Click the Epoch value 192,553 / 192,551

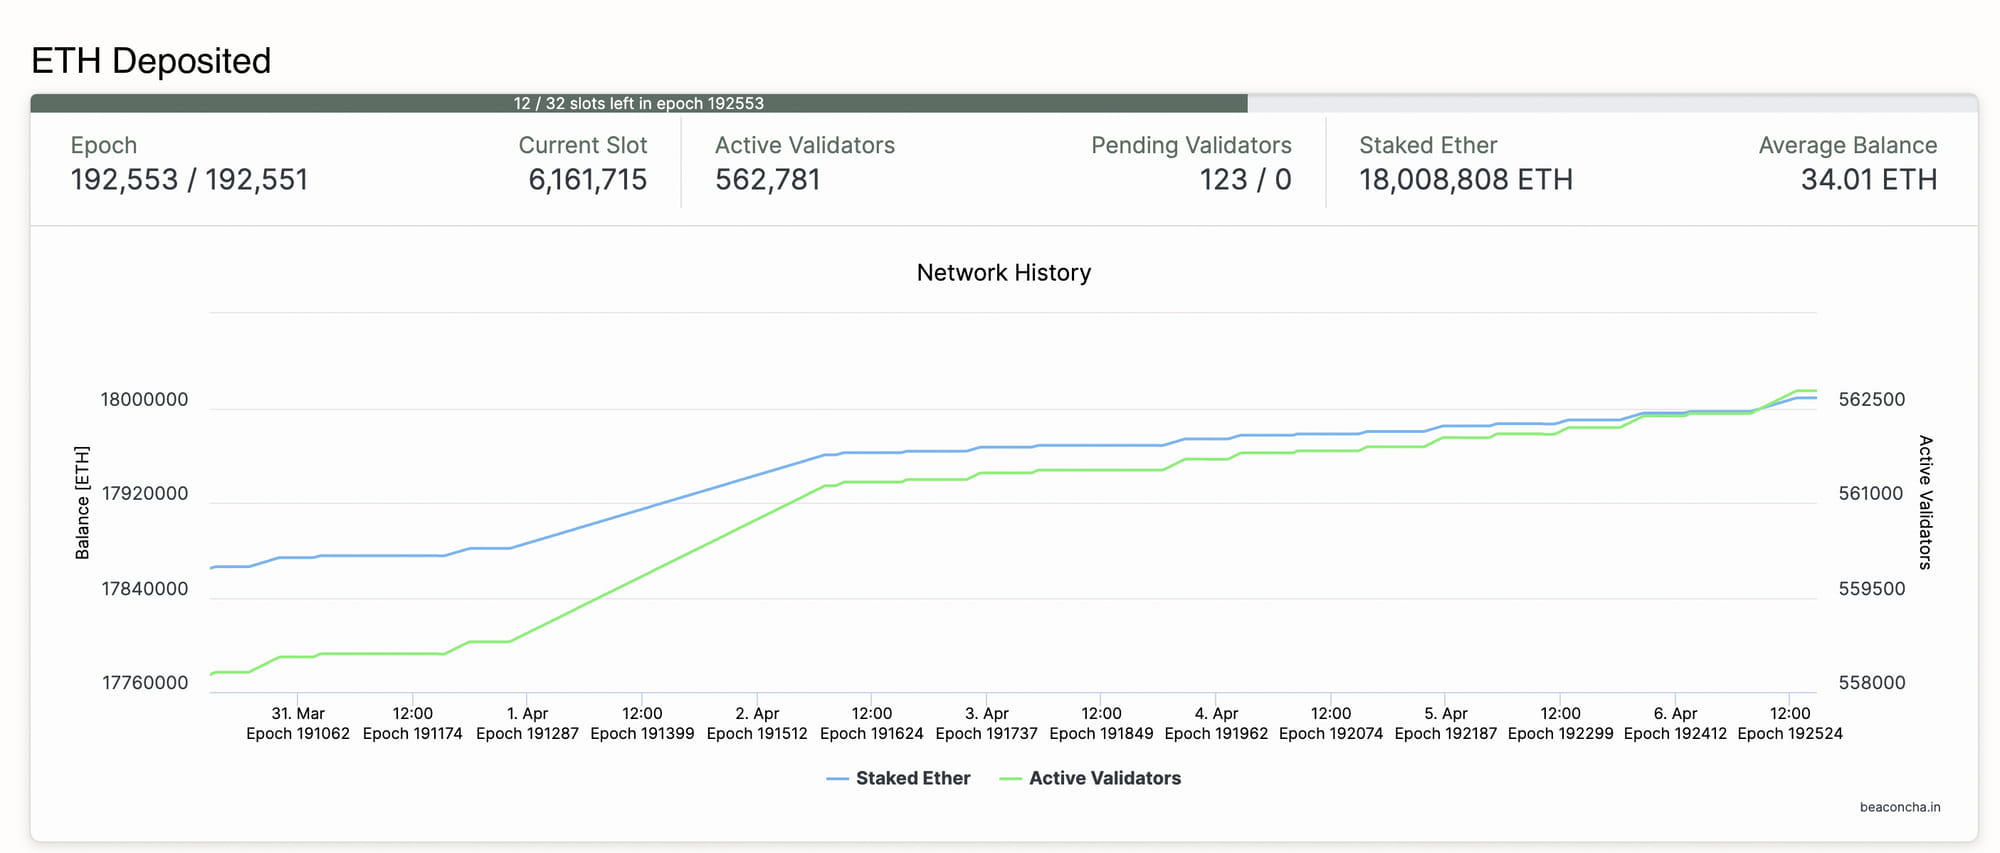click(189, 180)
